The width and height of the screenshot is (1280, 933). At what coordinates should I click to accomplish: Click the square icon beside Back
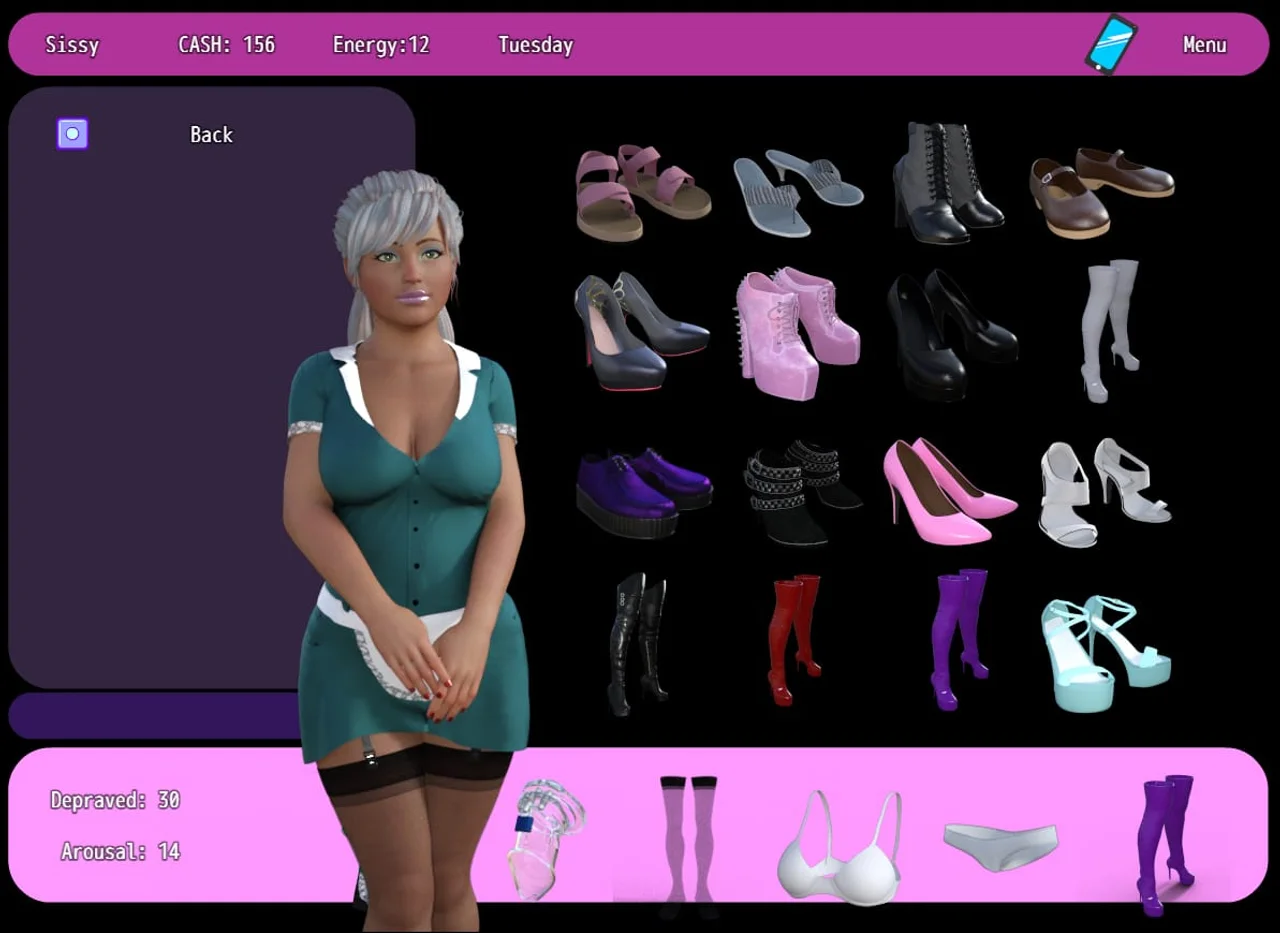(72, 134)
